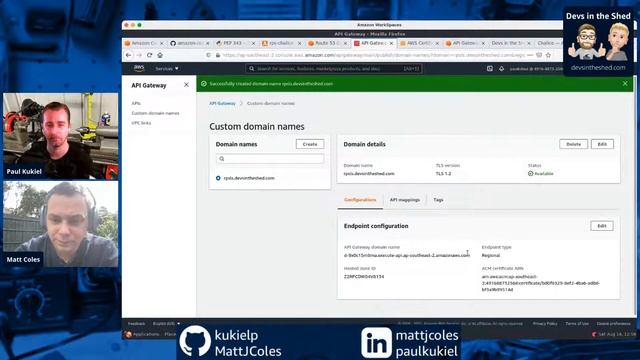
Task: Click Edit in the Domain details panel
Action: (602, 144)
